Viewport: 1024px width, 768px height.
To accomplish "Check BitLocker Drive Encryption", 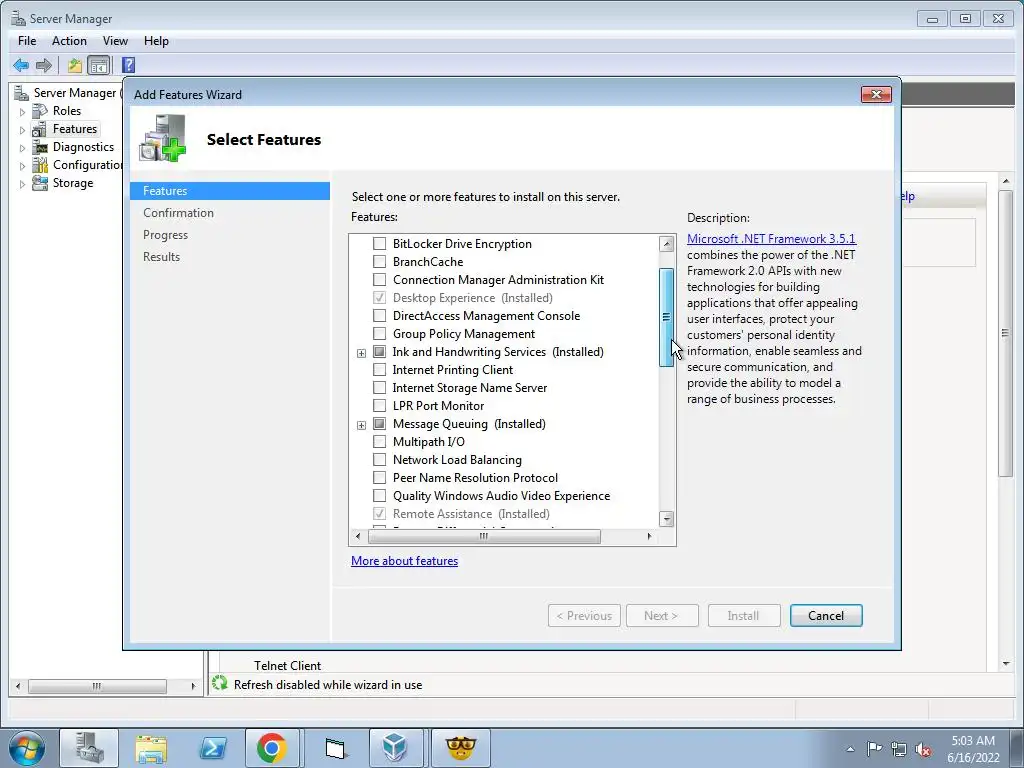I will (379, 244).
